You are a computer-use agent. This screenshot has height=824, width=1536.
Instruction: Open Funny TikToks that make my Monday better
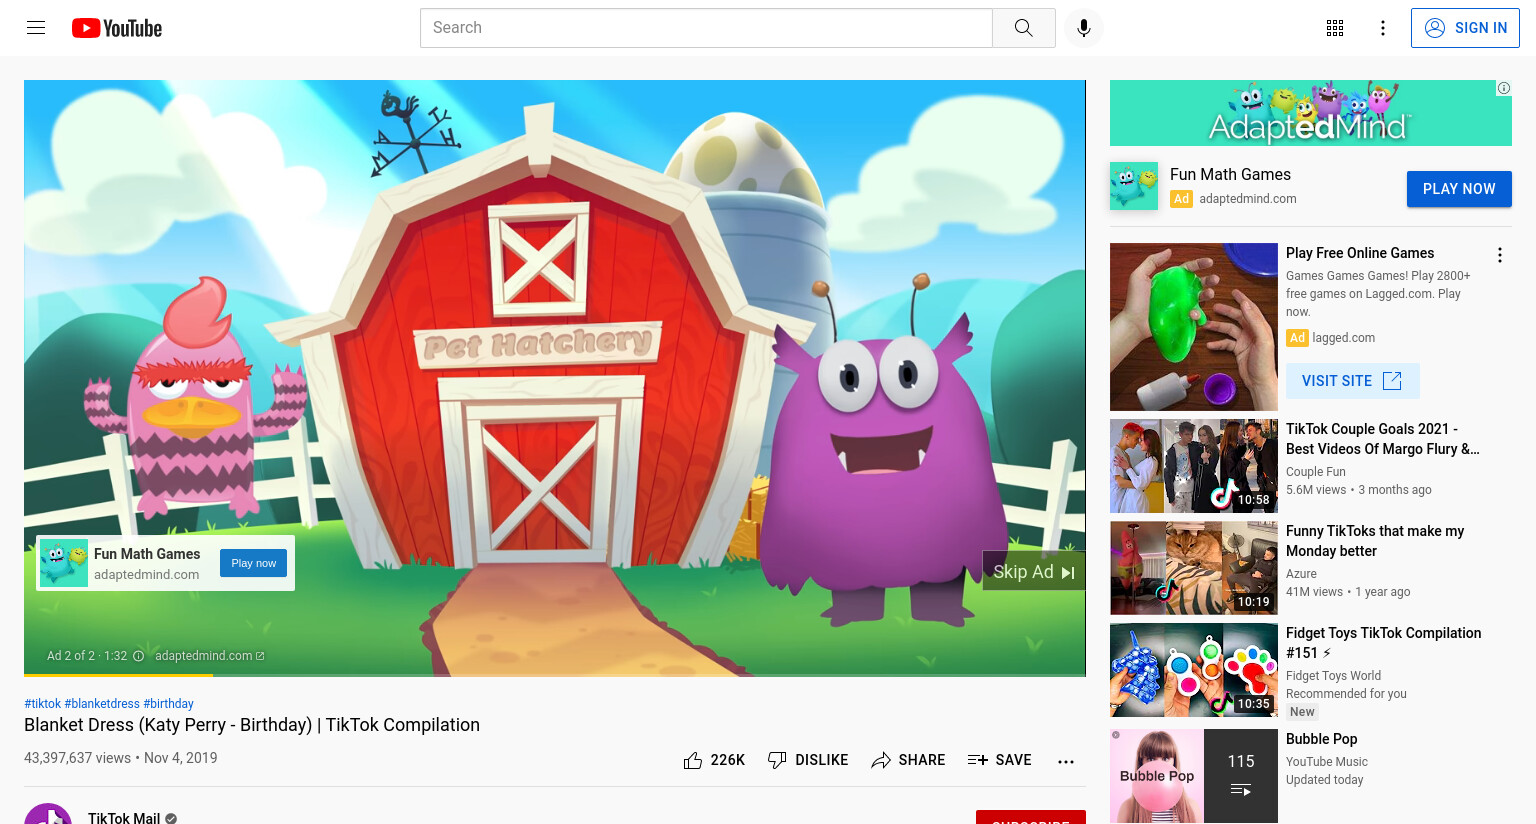click(x=1375, y=541)
